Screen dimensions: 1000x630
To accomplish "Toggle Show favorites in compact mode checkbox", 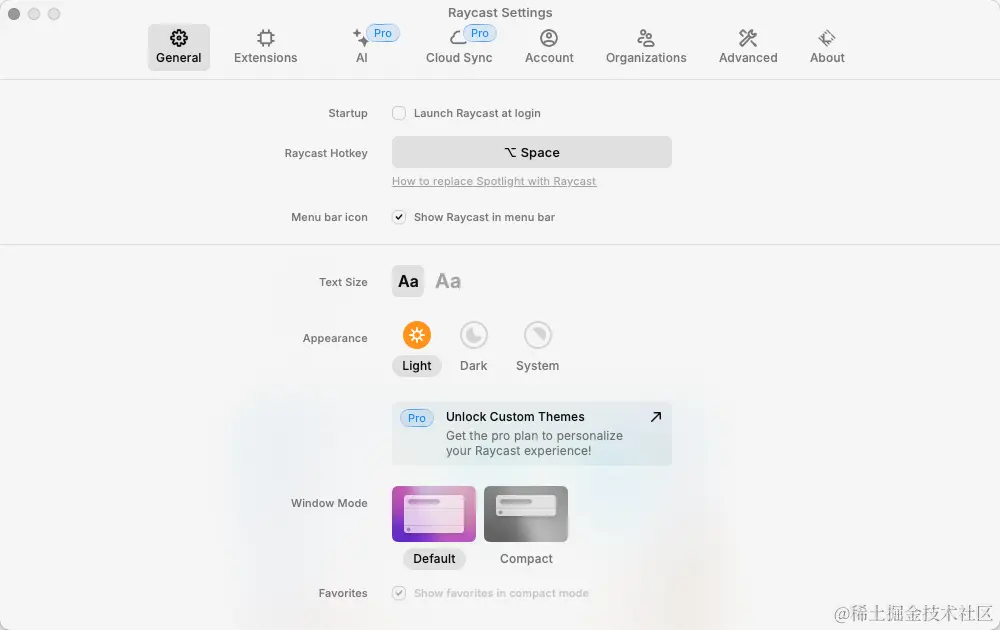I will point(399,593).
